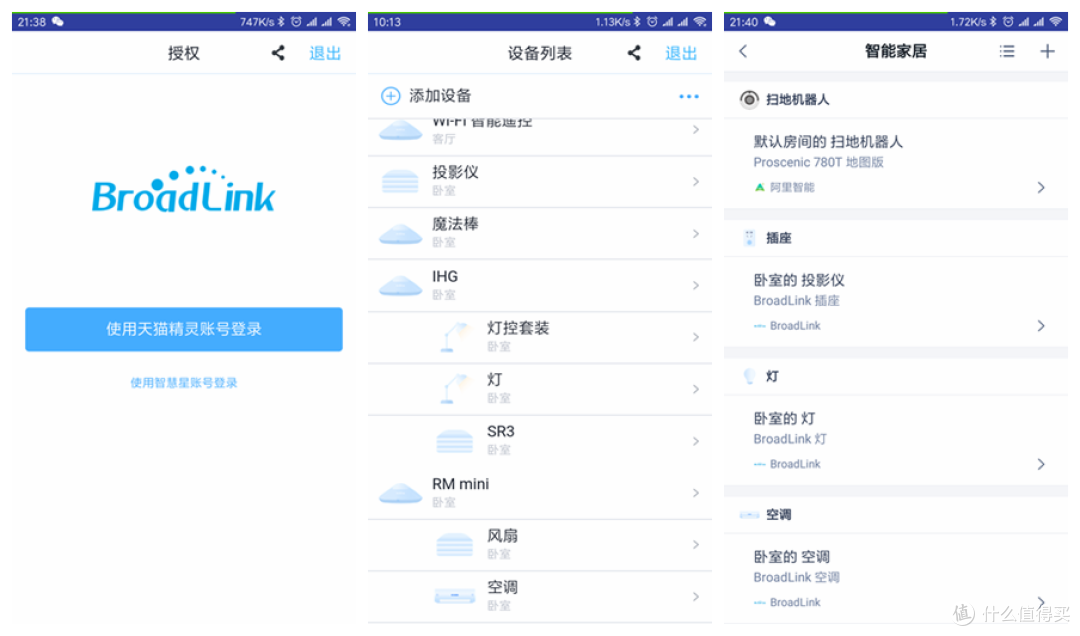Viewport: 1080px width, 636px height.
Task: Expand SR3 row chevron
Action: (x=696, y=441)
